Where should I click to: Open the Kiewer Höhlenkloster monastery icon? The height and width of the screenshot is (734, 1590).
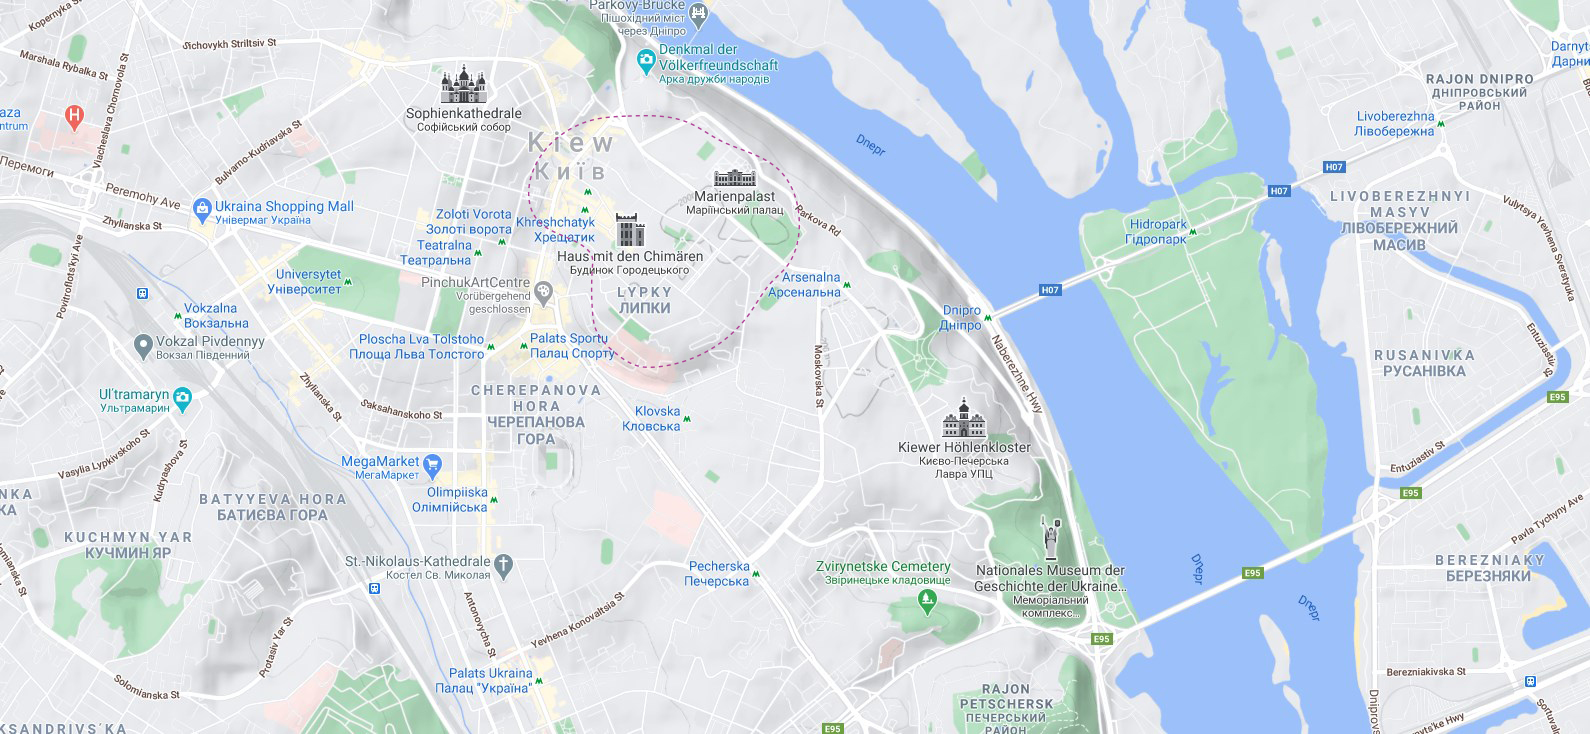[964, 418]
